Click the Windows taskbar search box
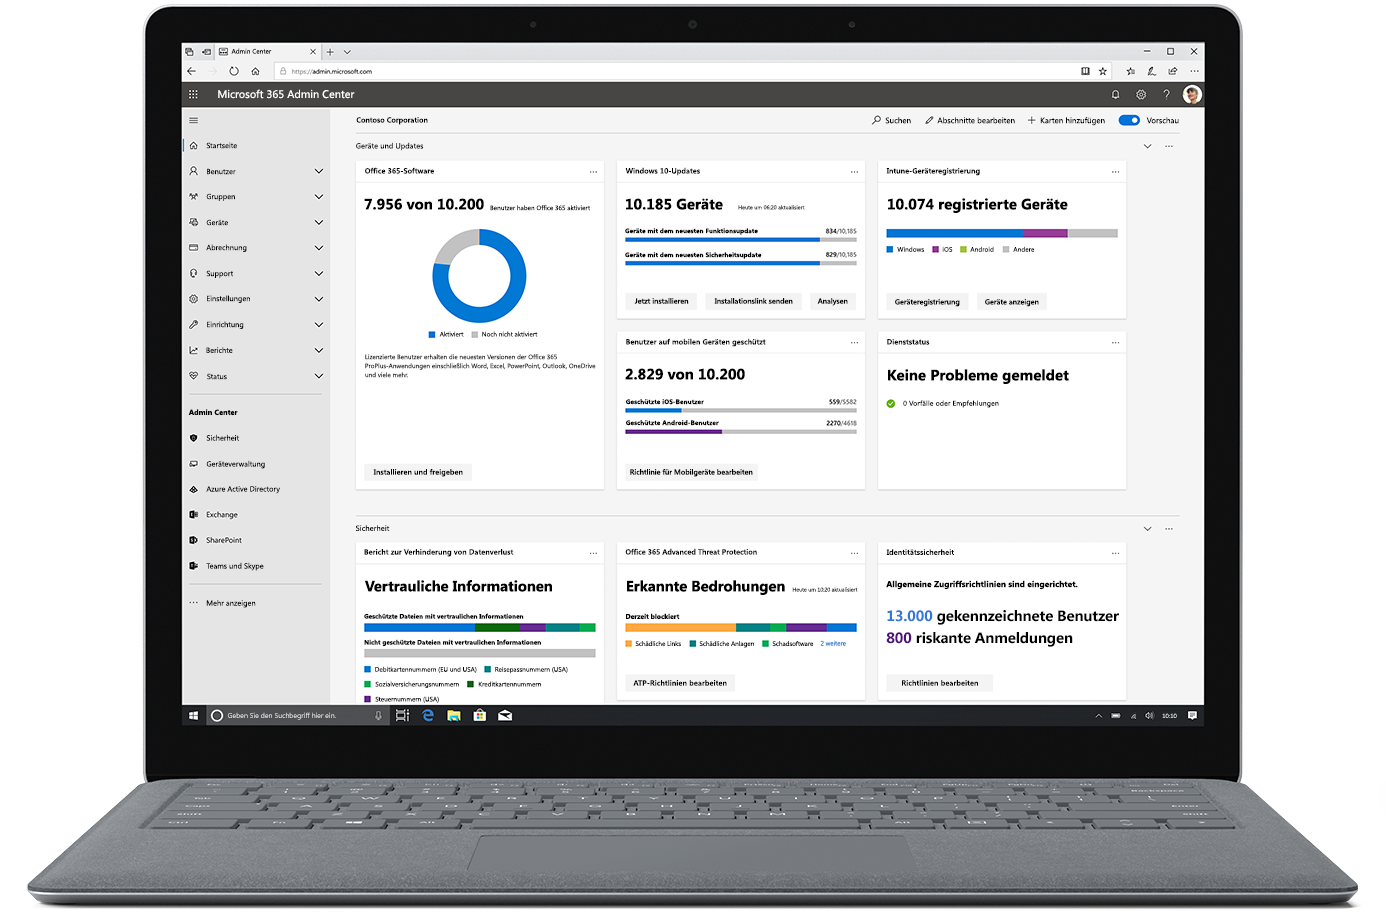1386x915 pixels. [x=297, y=715]
